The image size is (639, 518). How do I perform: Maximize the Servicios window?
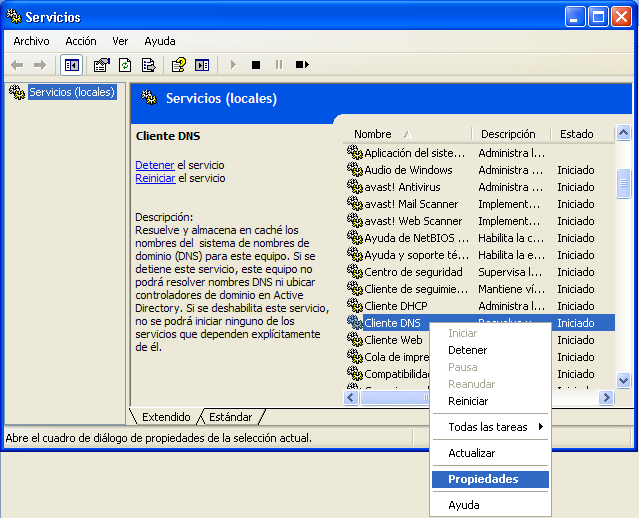click(x=598, y=17)
